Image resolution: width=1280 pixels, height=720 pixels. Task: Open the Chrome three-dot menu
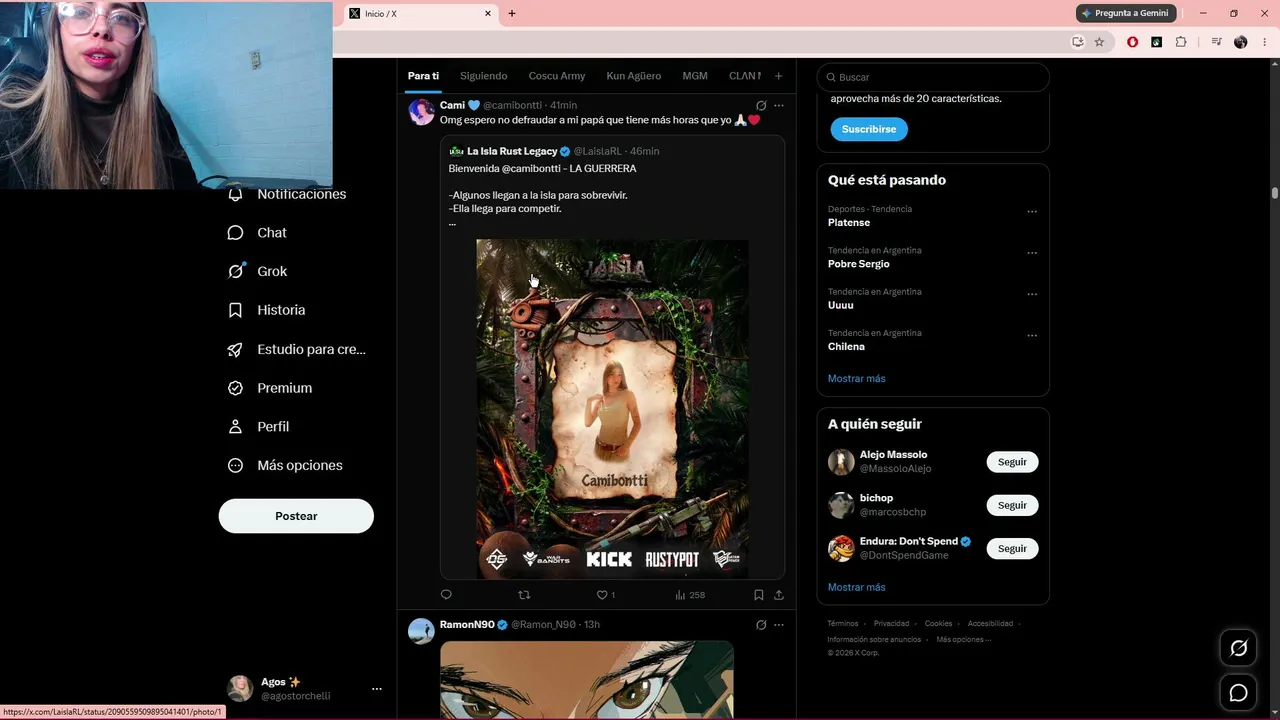click(1265, 42)
